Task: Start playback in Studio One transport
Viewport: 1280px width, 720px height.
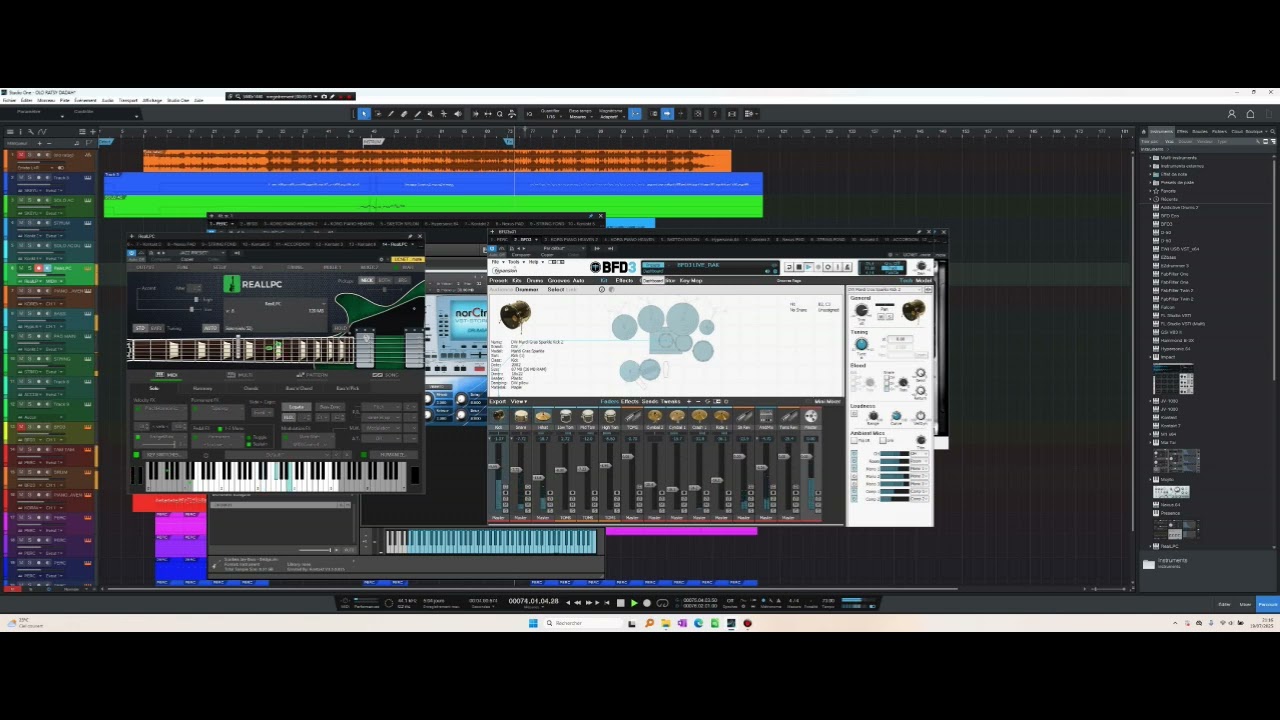Action: (x=634, y=603)
